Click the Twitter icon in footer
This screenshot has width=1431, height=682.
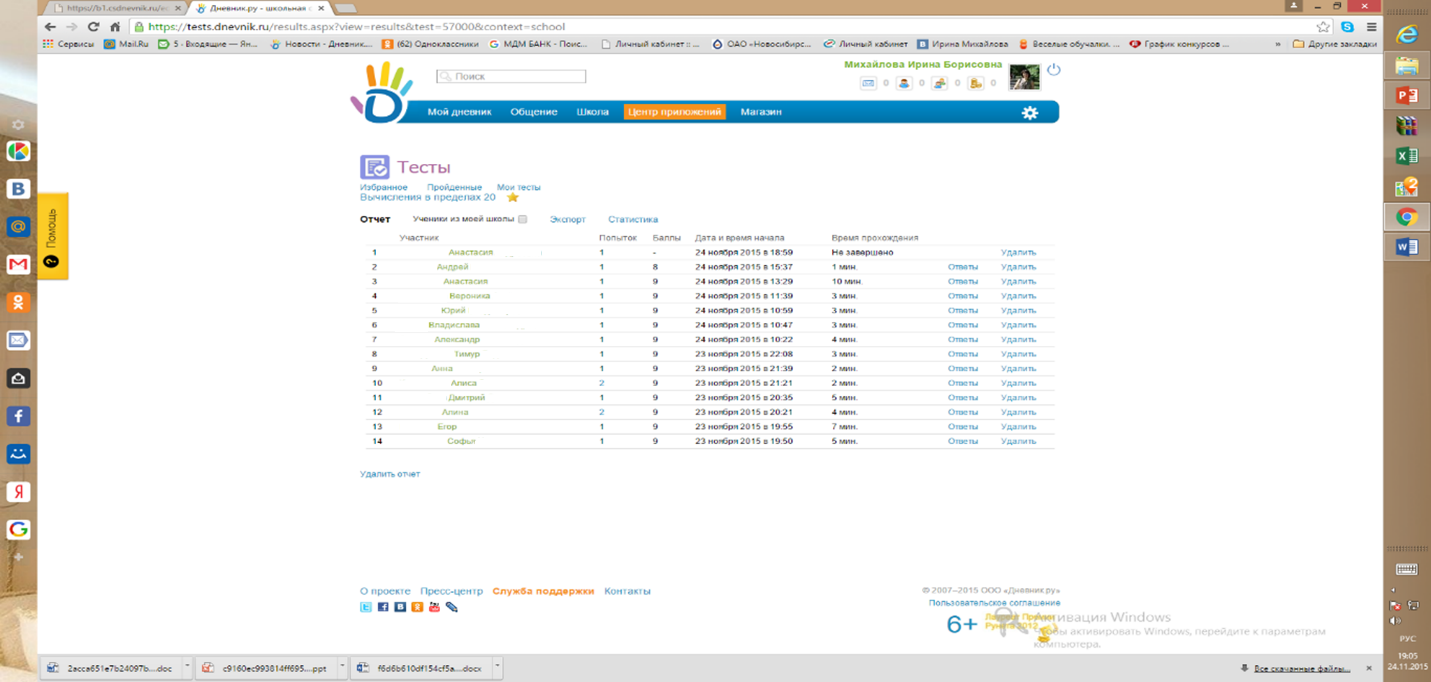coord(366,607)
